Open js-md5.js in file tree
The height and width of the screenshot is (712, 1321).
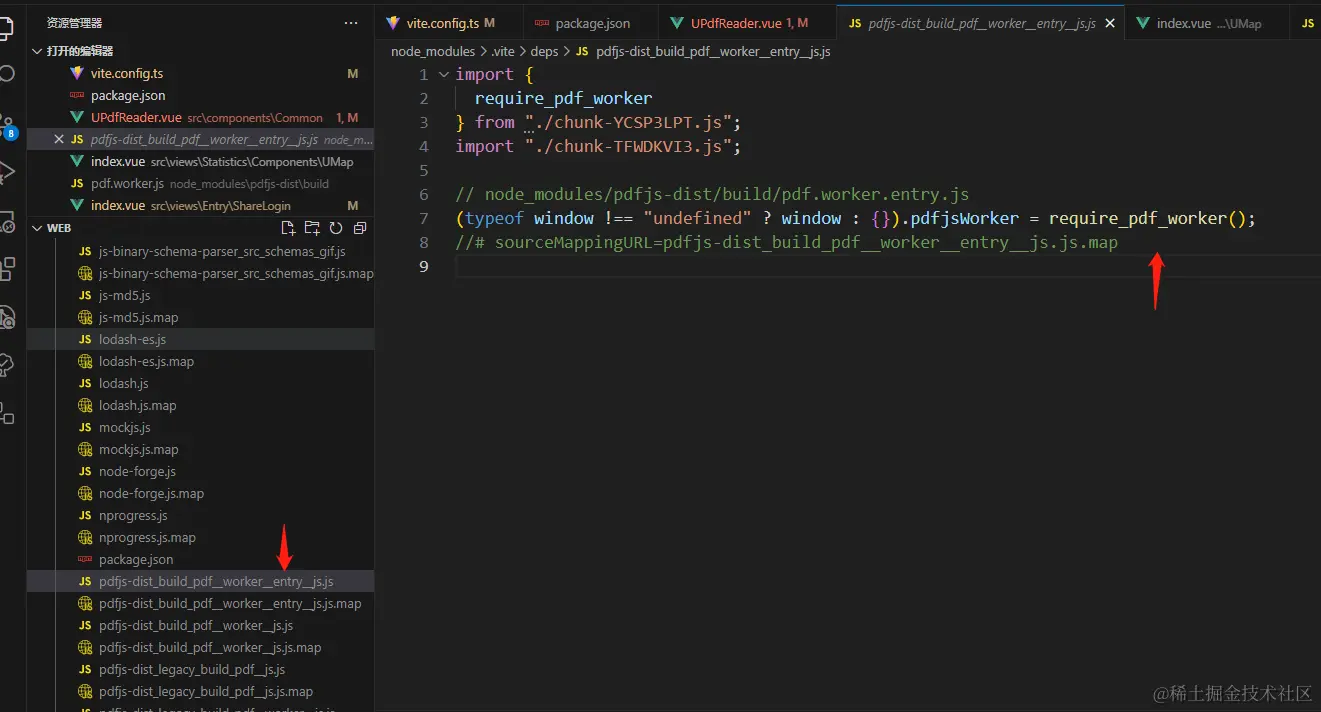200,295
